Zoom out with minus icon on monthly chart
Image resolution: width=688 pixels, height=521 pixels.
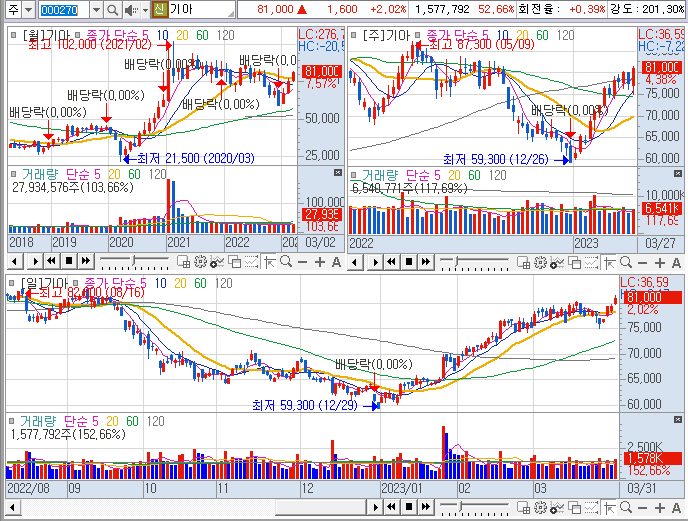tap(302, 262)
